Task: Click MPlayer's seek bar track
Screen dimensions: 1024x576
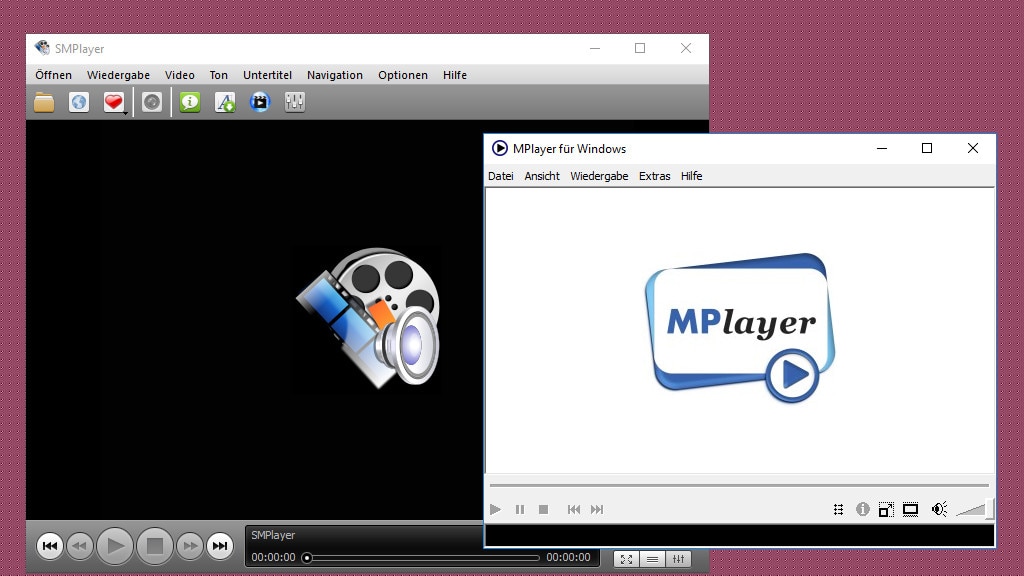Action: point(739,486)
